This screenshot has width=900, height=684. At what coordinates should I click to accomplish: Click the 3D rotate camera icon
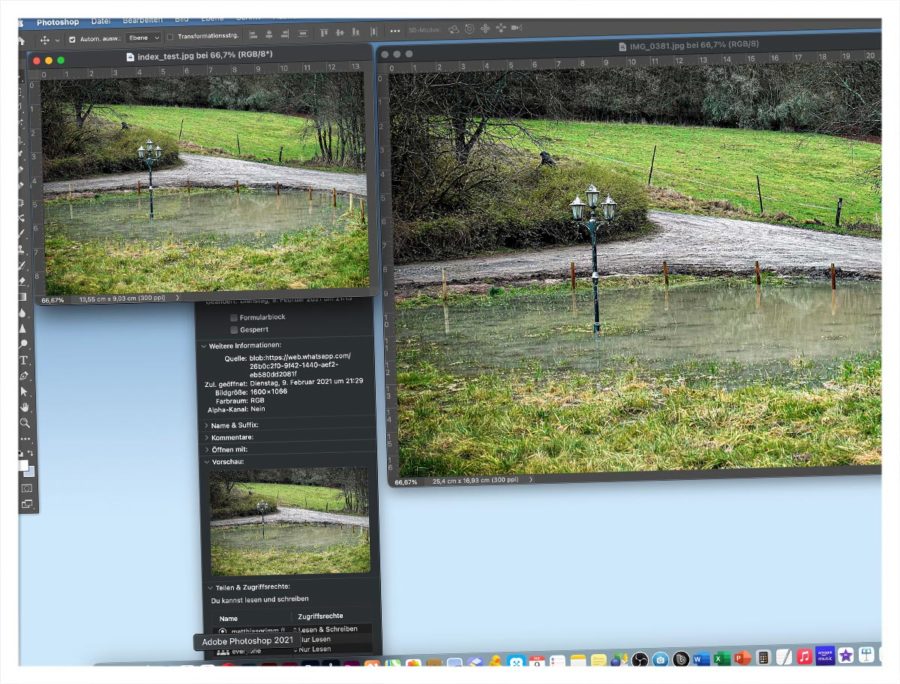[x=453, y=29]
